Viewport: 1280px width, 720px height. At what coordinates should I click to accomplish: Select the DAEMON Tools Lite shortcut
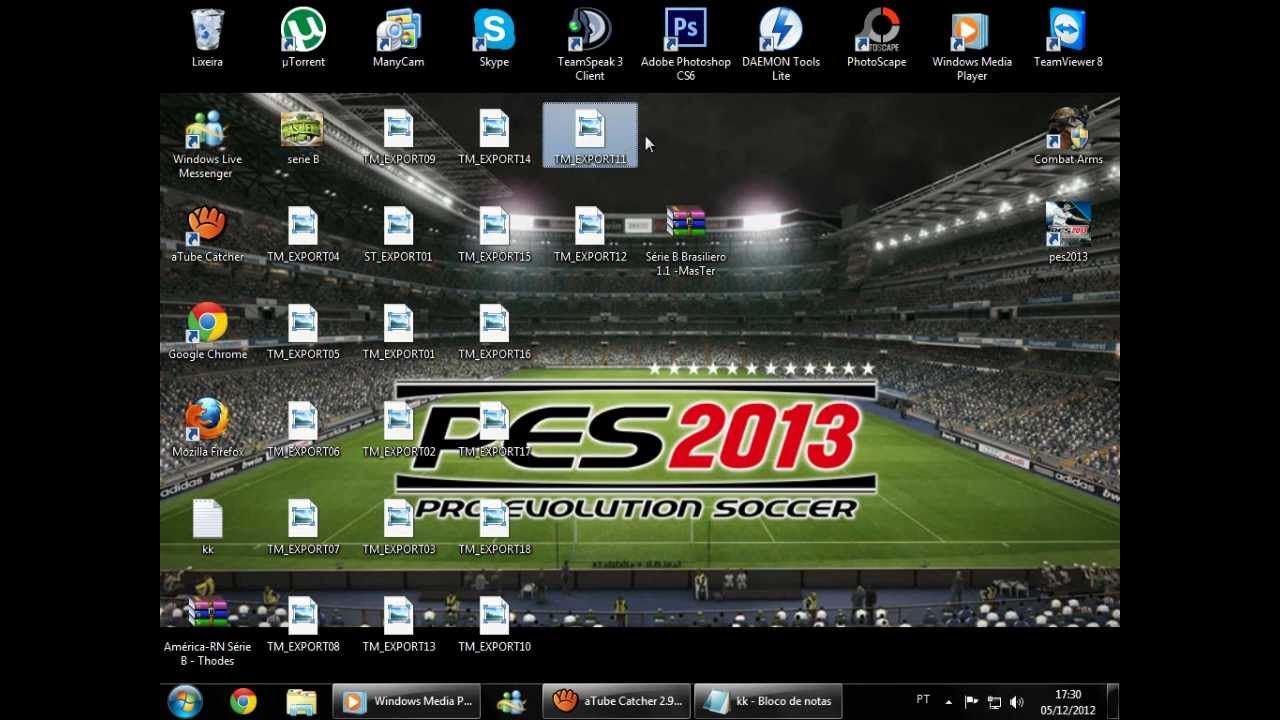click(x=781, y=45)
